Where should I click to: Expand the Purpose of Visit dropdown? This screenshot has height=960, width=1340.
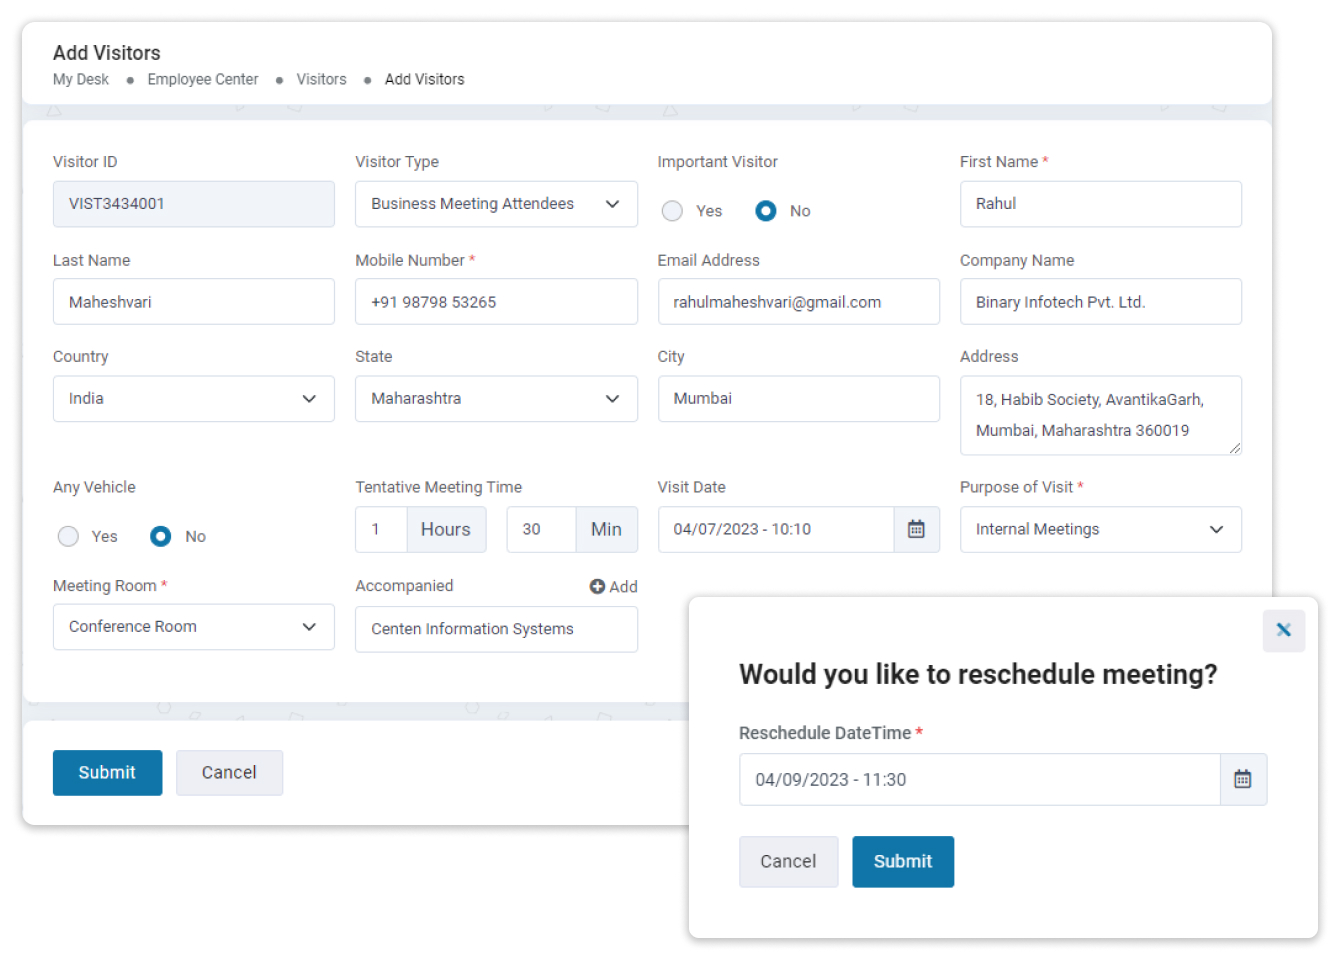click(x=1100, y=530)
